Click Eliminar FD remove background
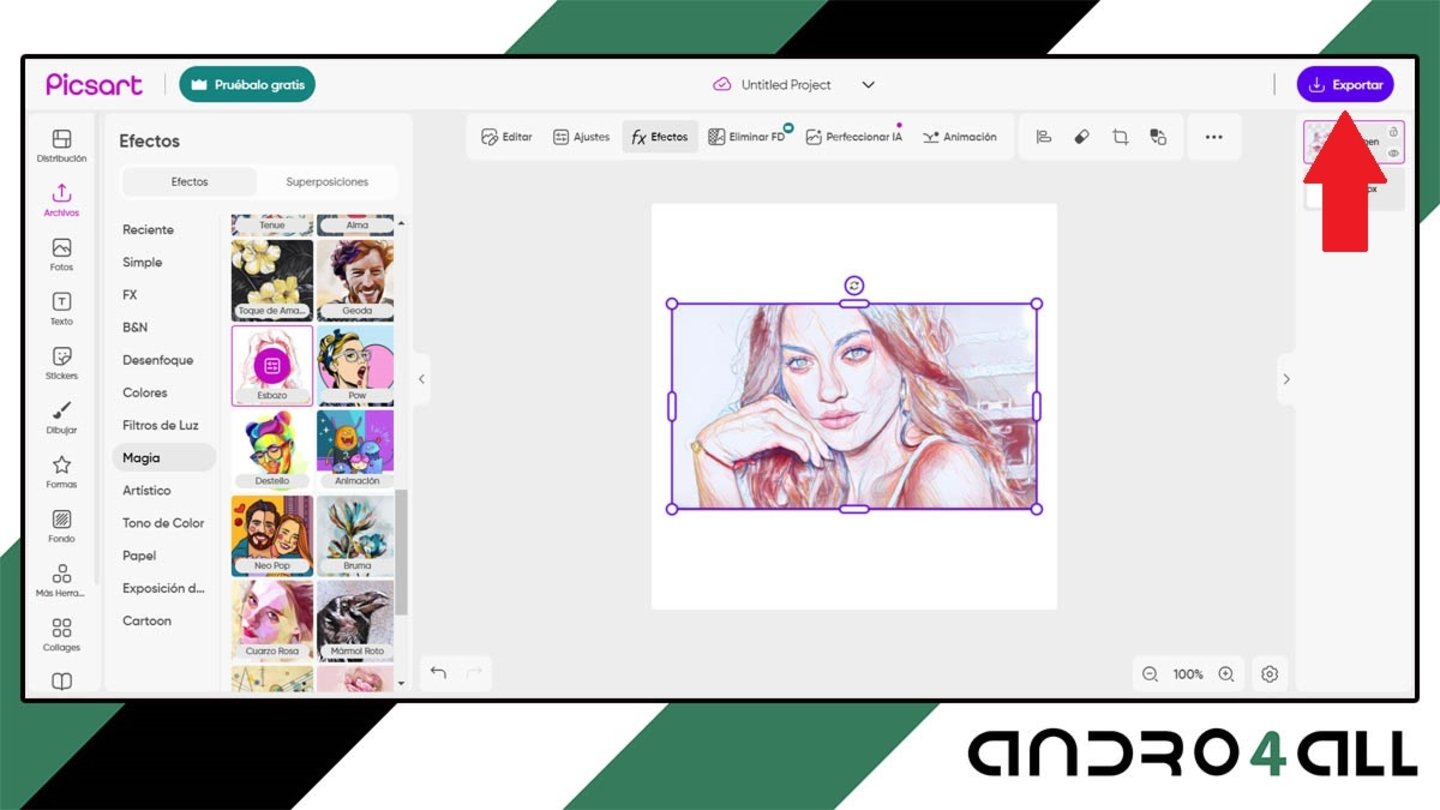The height and width of the screenshot is (810, 1440). click(747, 137)
